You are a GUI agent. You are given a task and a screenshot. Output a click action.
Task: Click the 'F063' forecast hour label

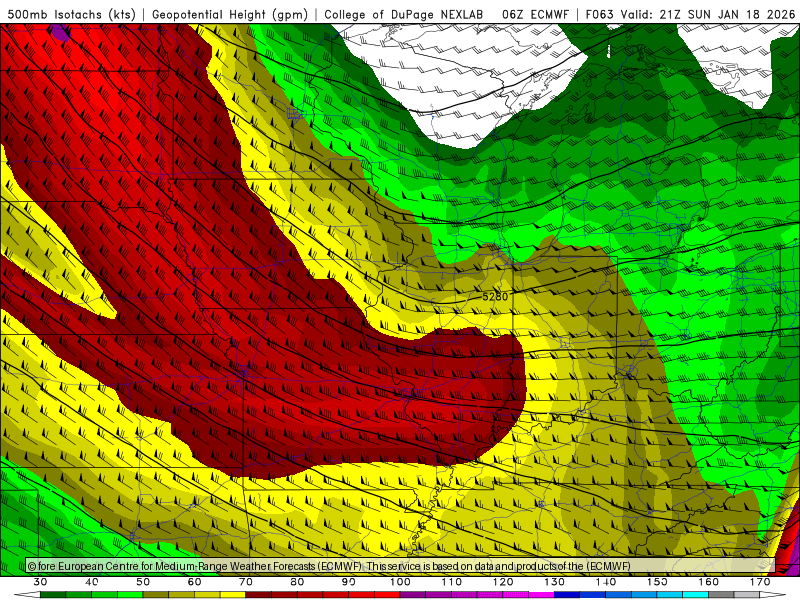tap(599, 14)
